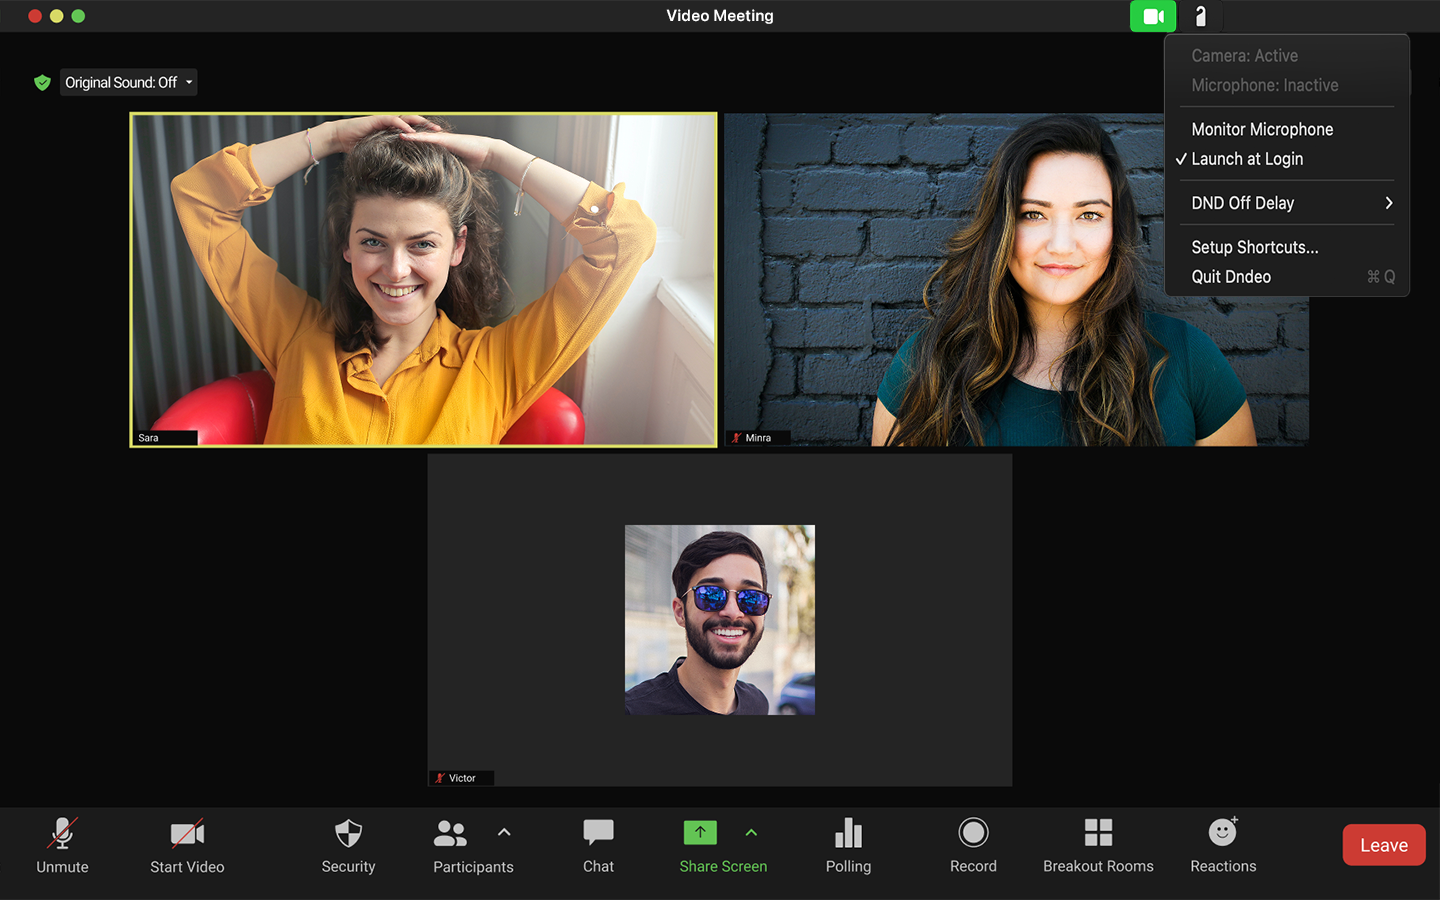Open Breakout Rooms
Screen dimensions: 1440x900
coord(1097,845)
